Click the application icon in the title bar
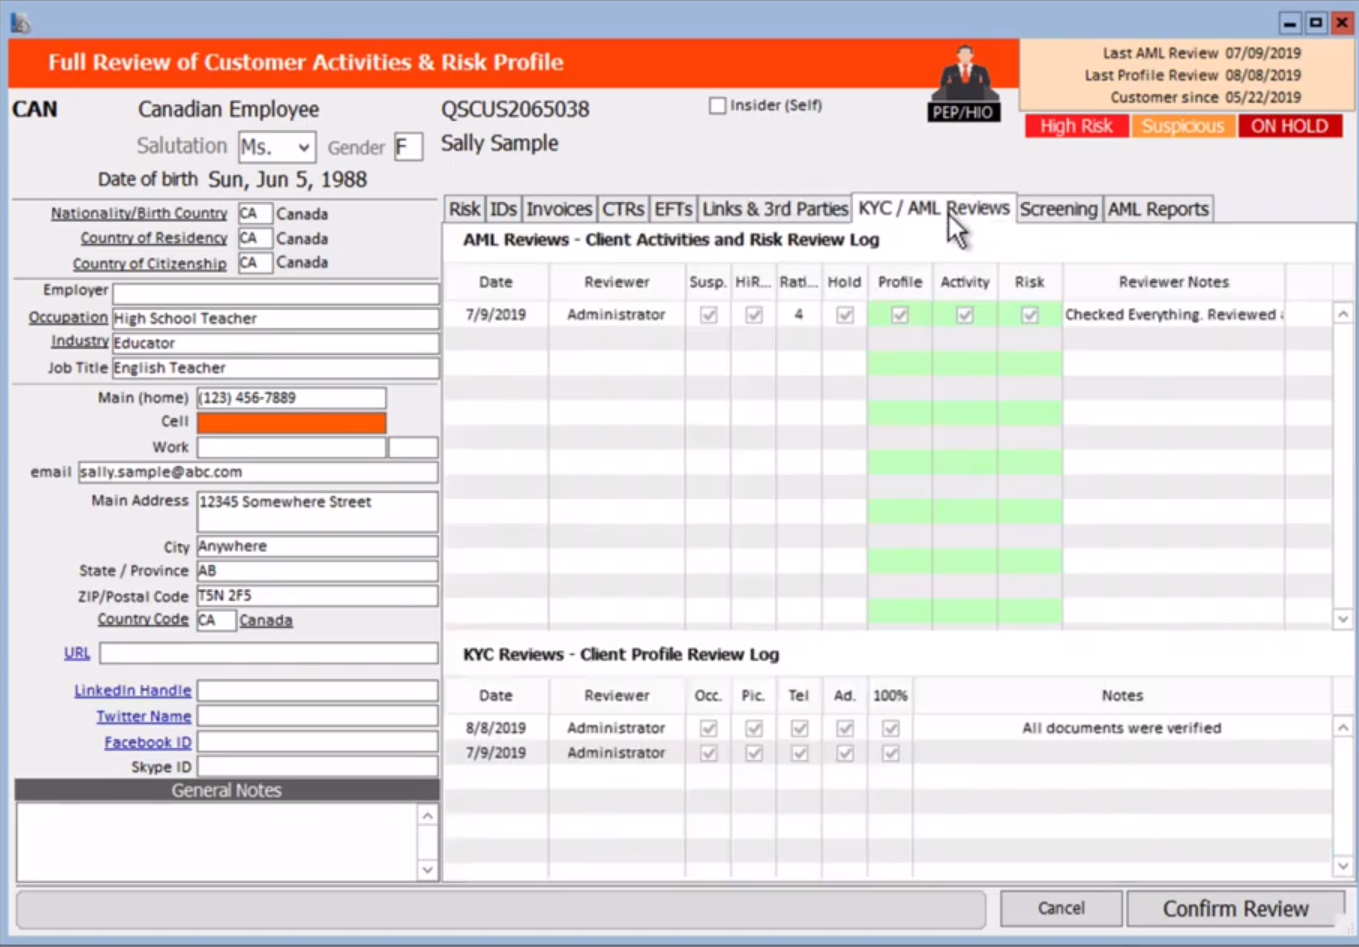This screenshot has width=1359, height=947. (x=22, y=20)
